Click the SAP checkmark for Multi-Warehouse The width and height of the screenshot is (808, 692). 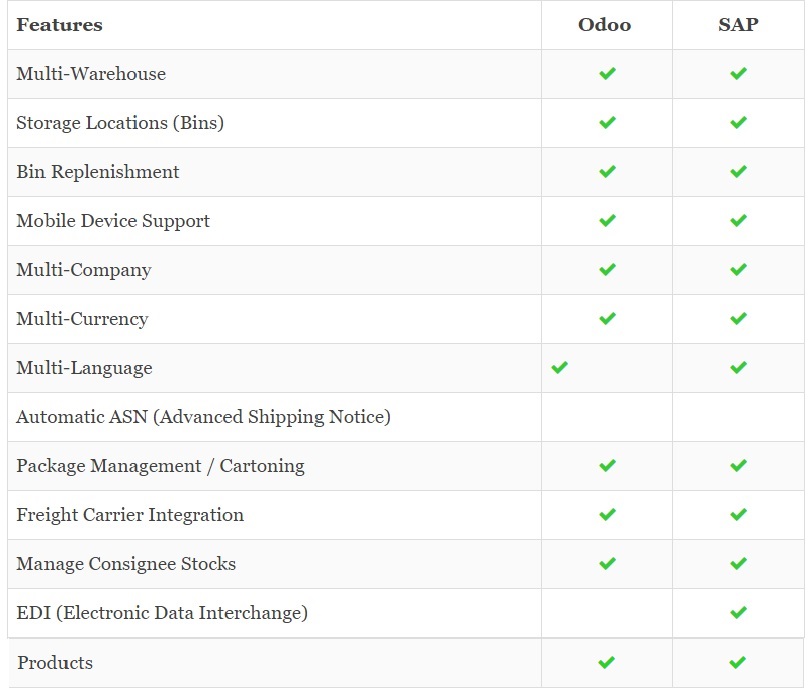[738, 74]
